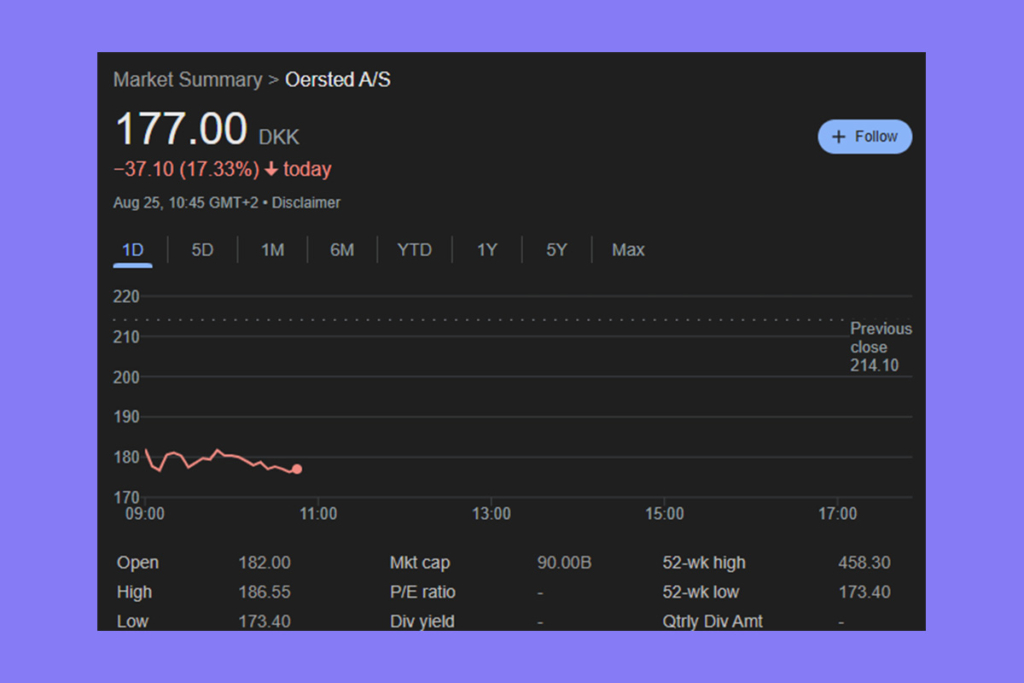Screen dimensions: 1024x683
Task: Click the price line on the chart
Action: [220, 460]
